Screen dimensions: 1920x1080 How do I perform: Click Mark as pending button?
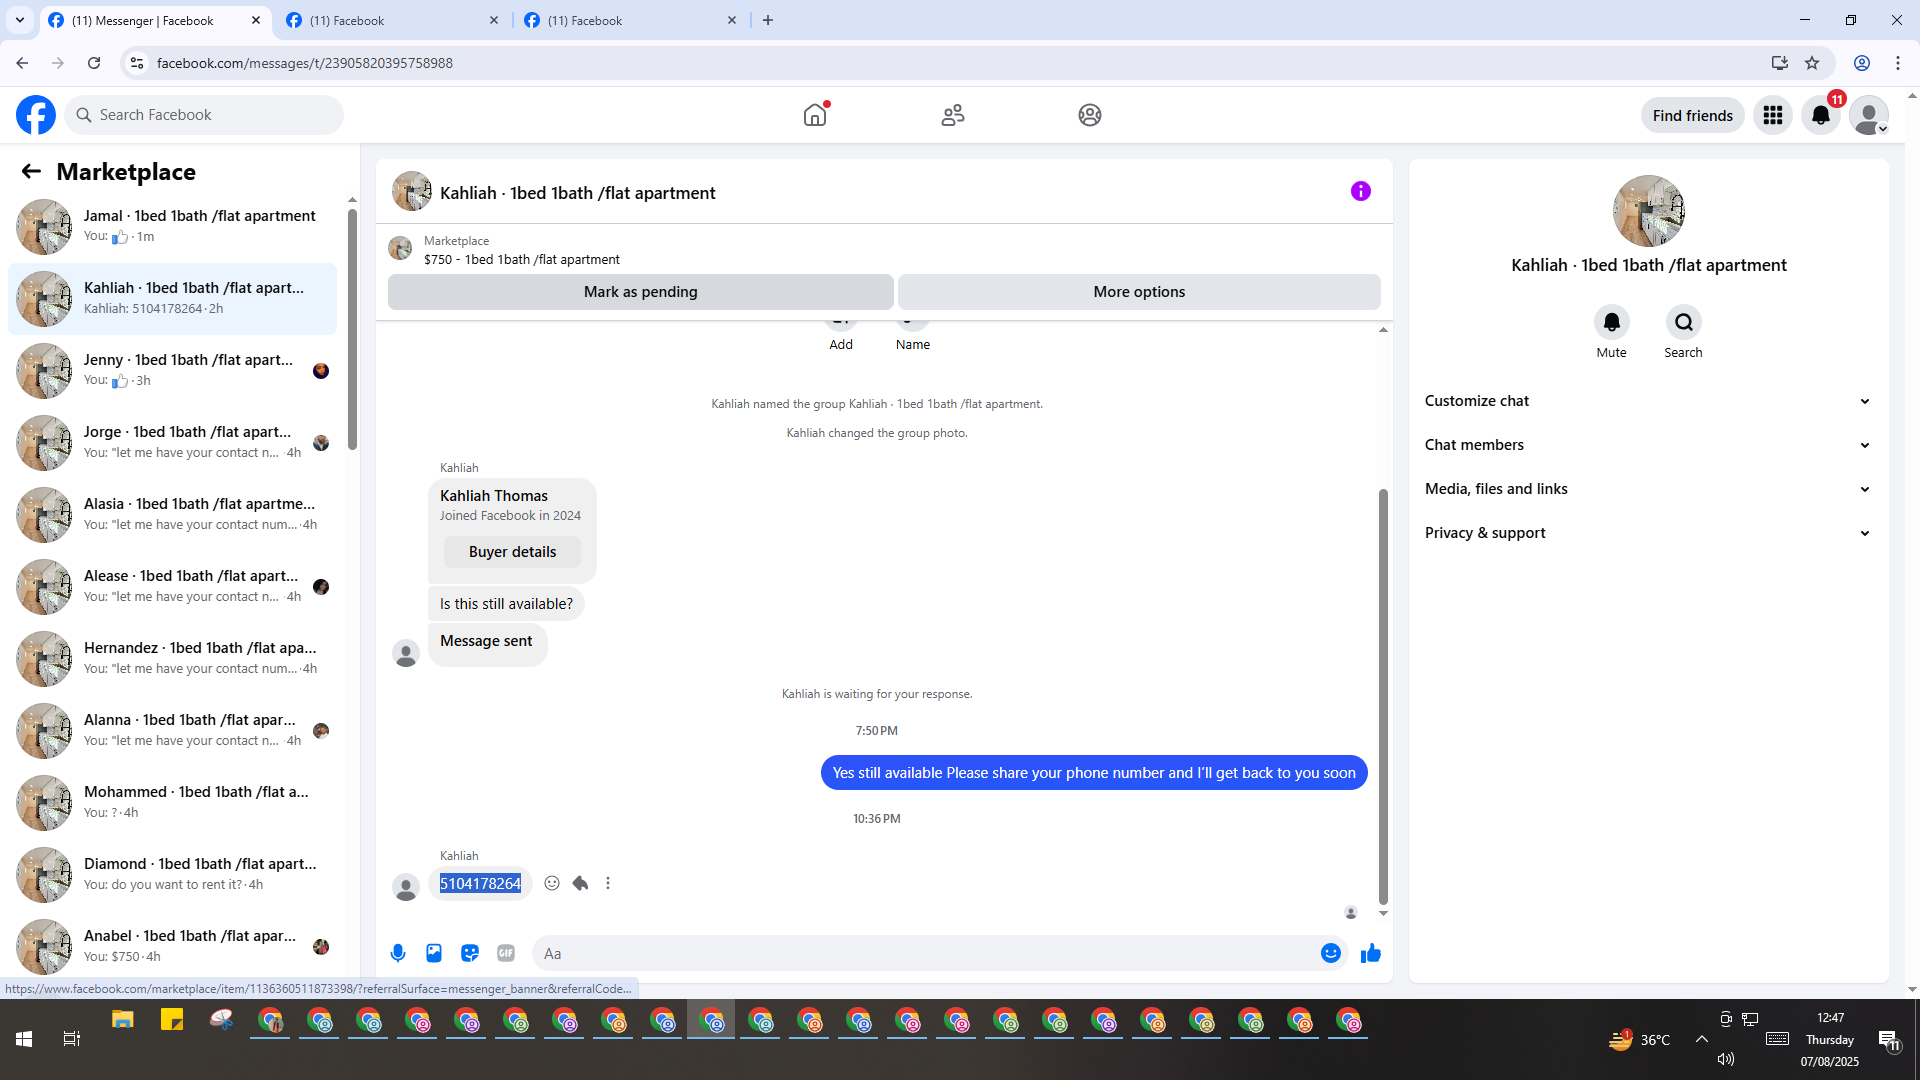pyautogui.click(x=640, y=292)
